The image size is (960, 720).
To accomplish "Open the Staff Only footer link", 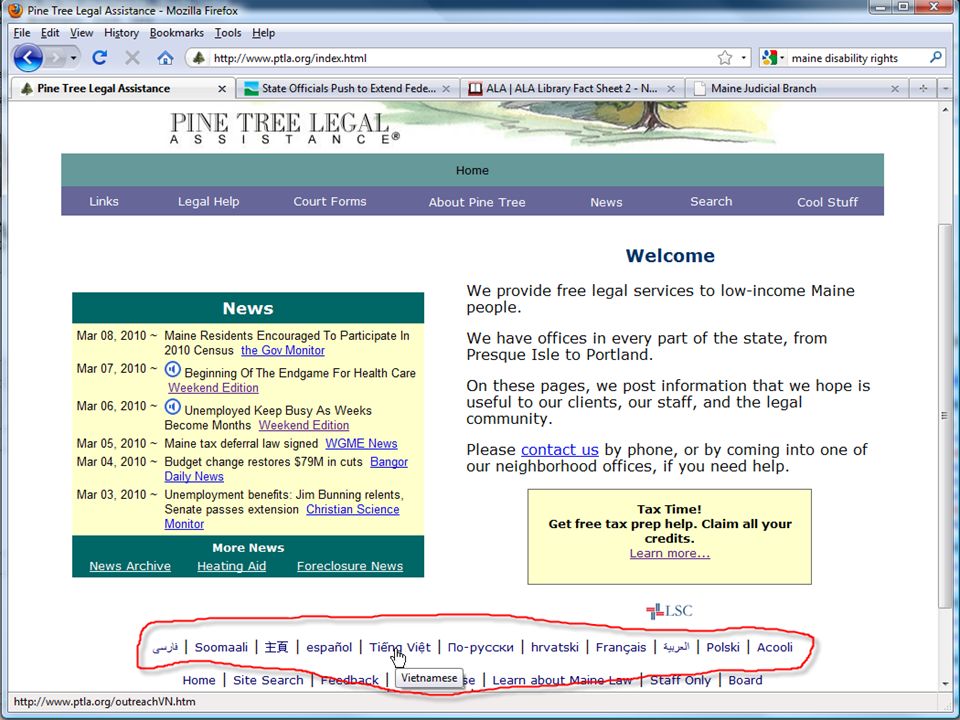I will point(680,680).
